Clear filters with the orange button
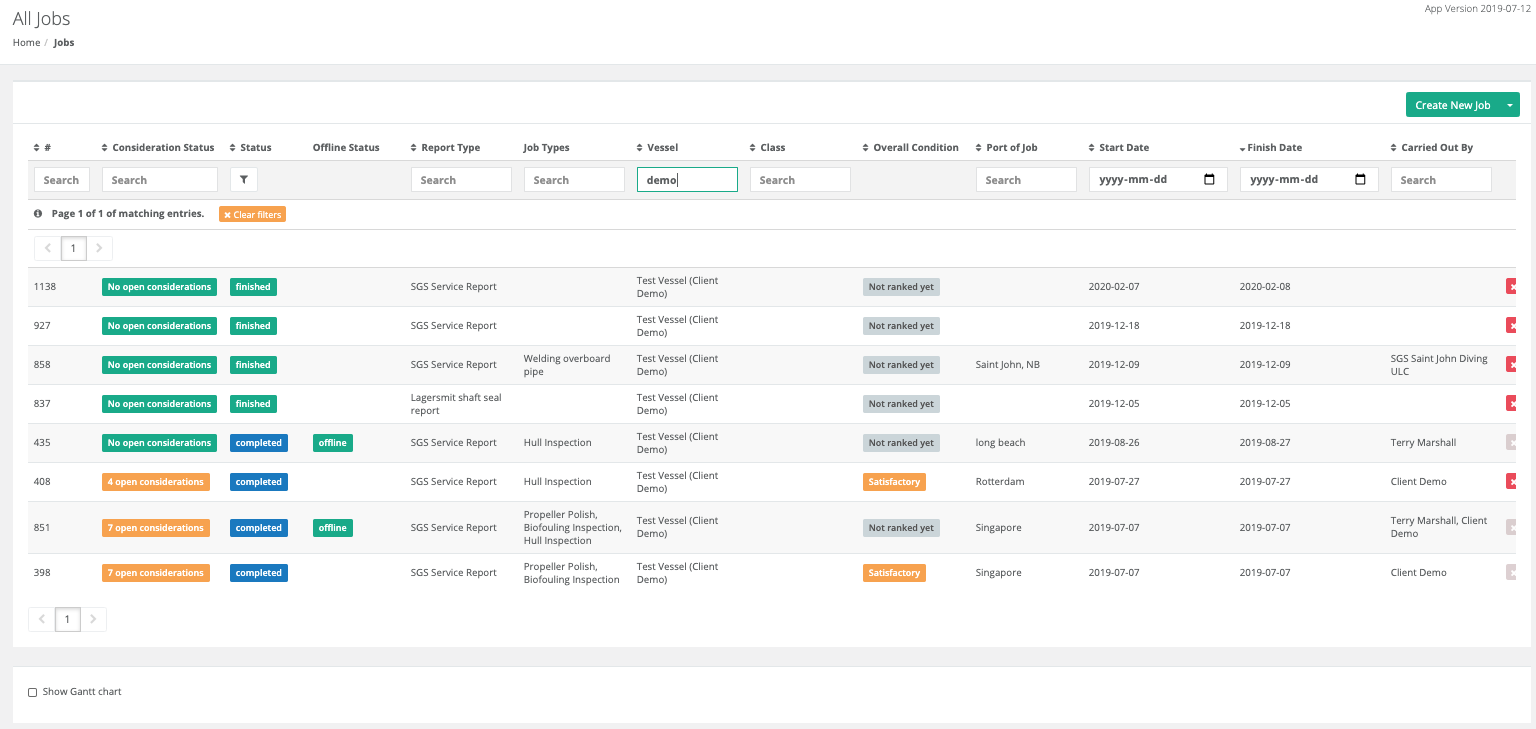The image size is (1536, 729). 252,215
